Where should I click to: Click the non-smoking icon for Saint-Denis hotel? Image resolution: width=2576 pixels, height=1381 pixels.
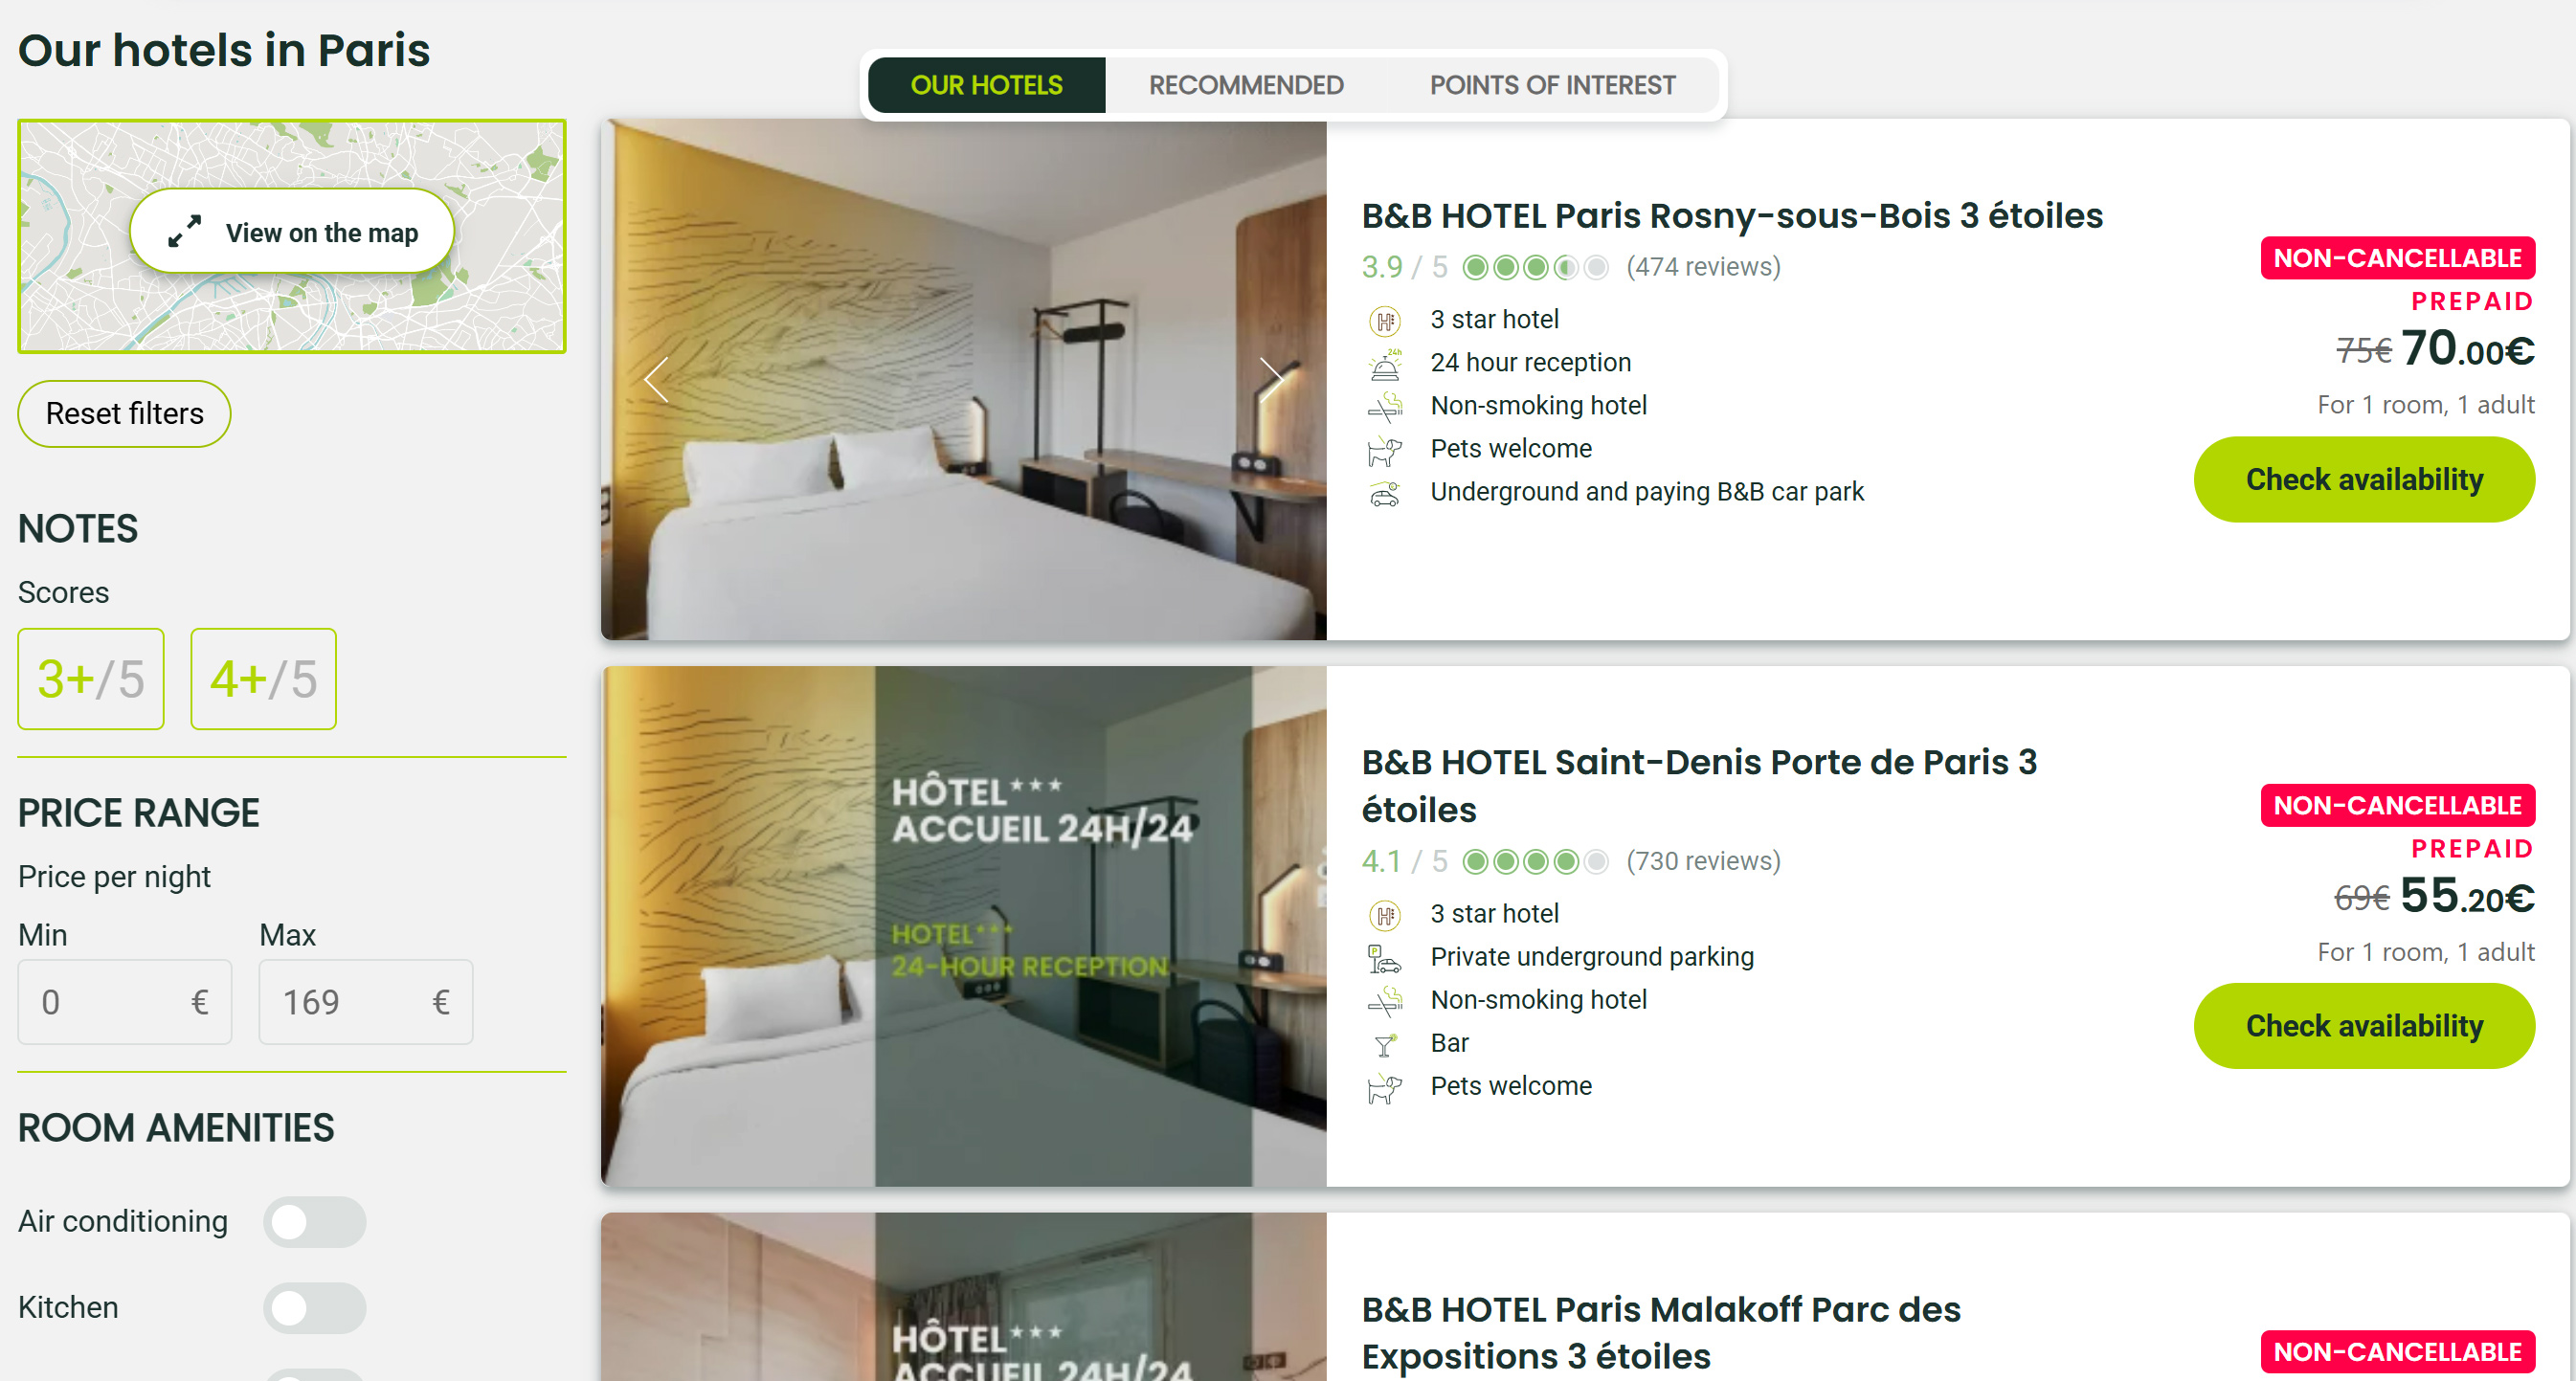point(1385,1001)
